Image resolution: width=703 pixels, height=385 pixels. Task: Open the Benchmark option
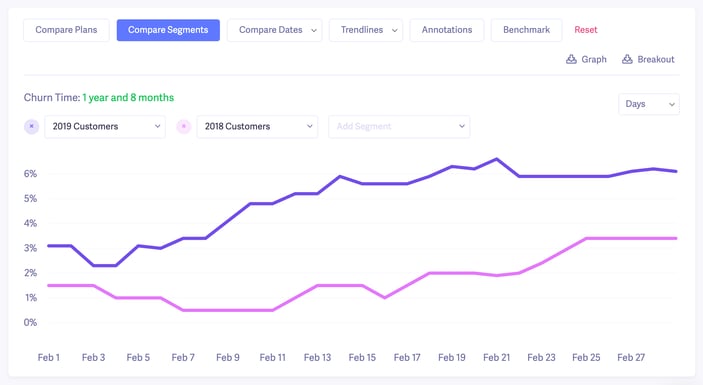pyautogui.click(x=526, y=30)
